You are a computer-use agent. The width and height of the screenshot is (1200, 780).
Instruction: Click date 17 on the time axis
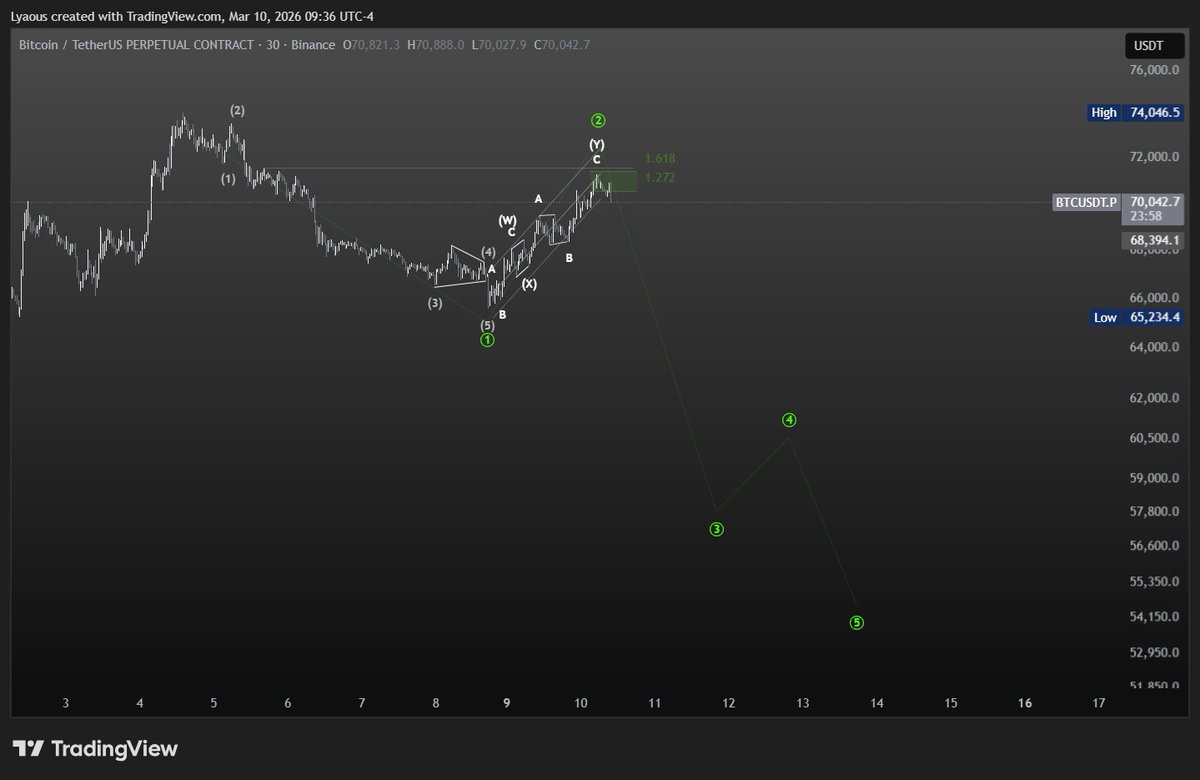tap(1099, 703)
